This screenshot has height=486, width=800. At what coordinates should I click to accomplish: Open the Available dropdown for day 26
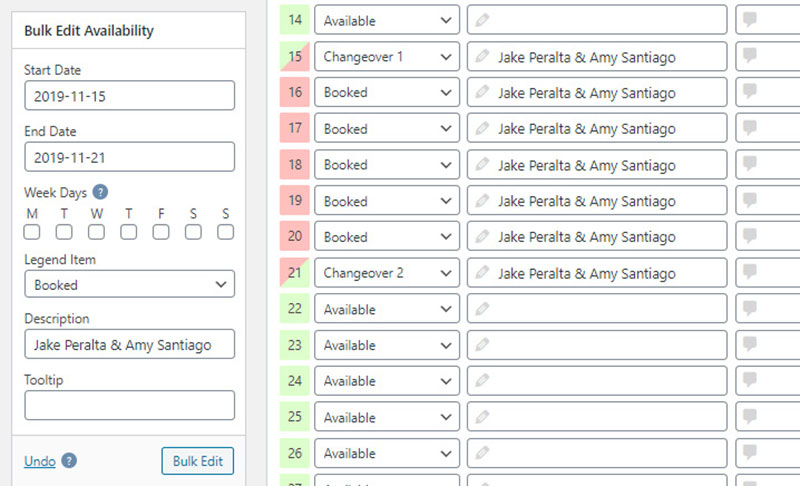click(387, 453)
